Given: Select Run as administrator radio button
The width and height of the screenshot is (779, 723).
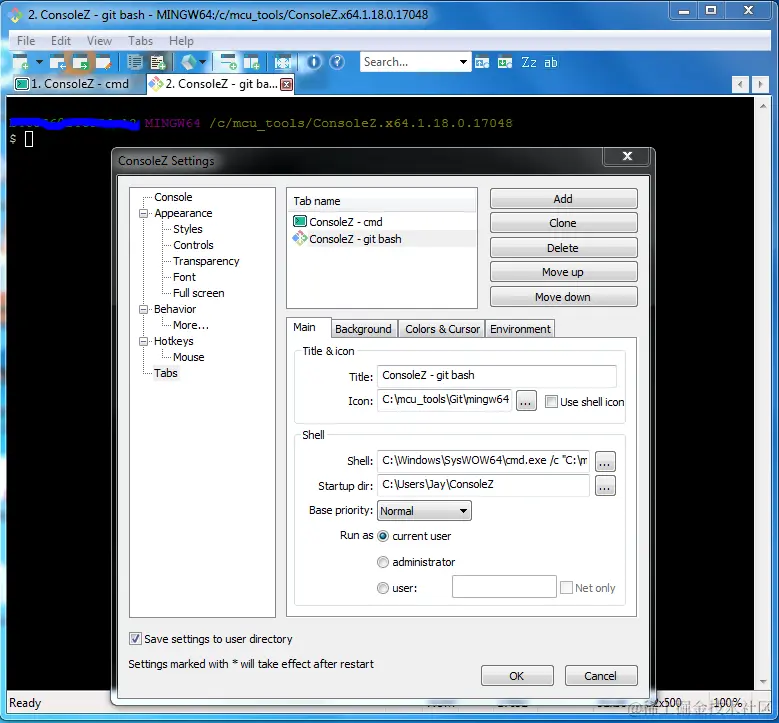Looking at the screenshot, I should [x=383, y=562].
